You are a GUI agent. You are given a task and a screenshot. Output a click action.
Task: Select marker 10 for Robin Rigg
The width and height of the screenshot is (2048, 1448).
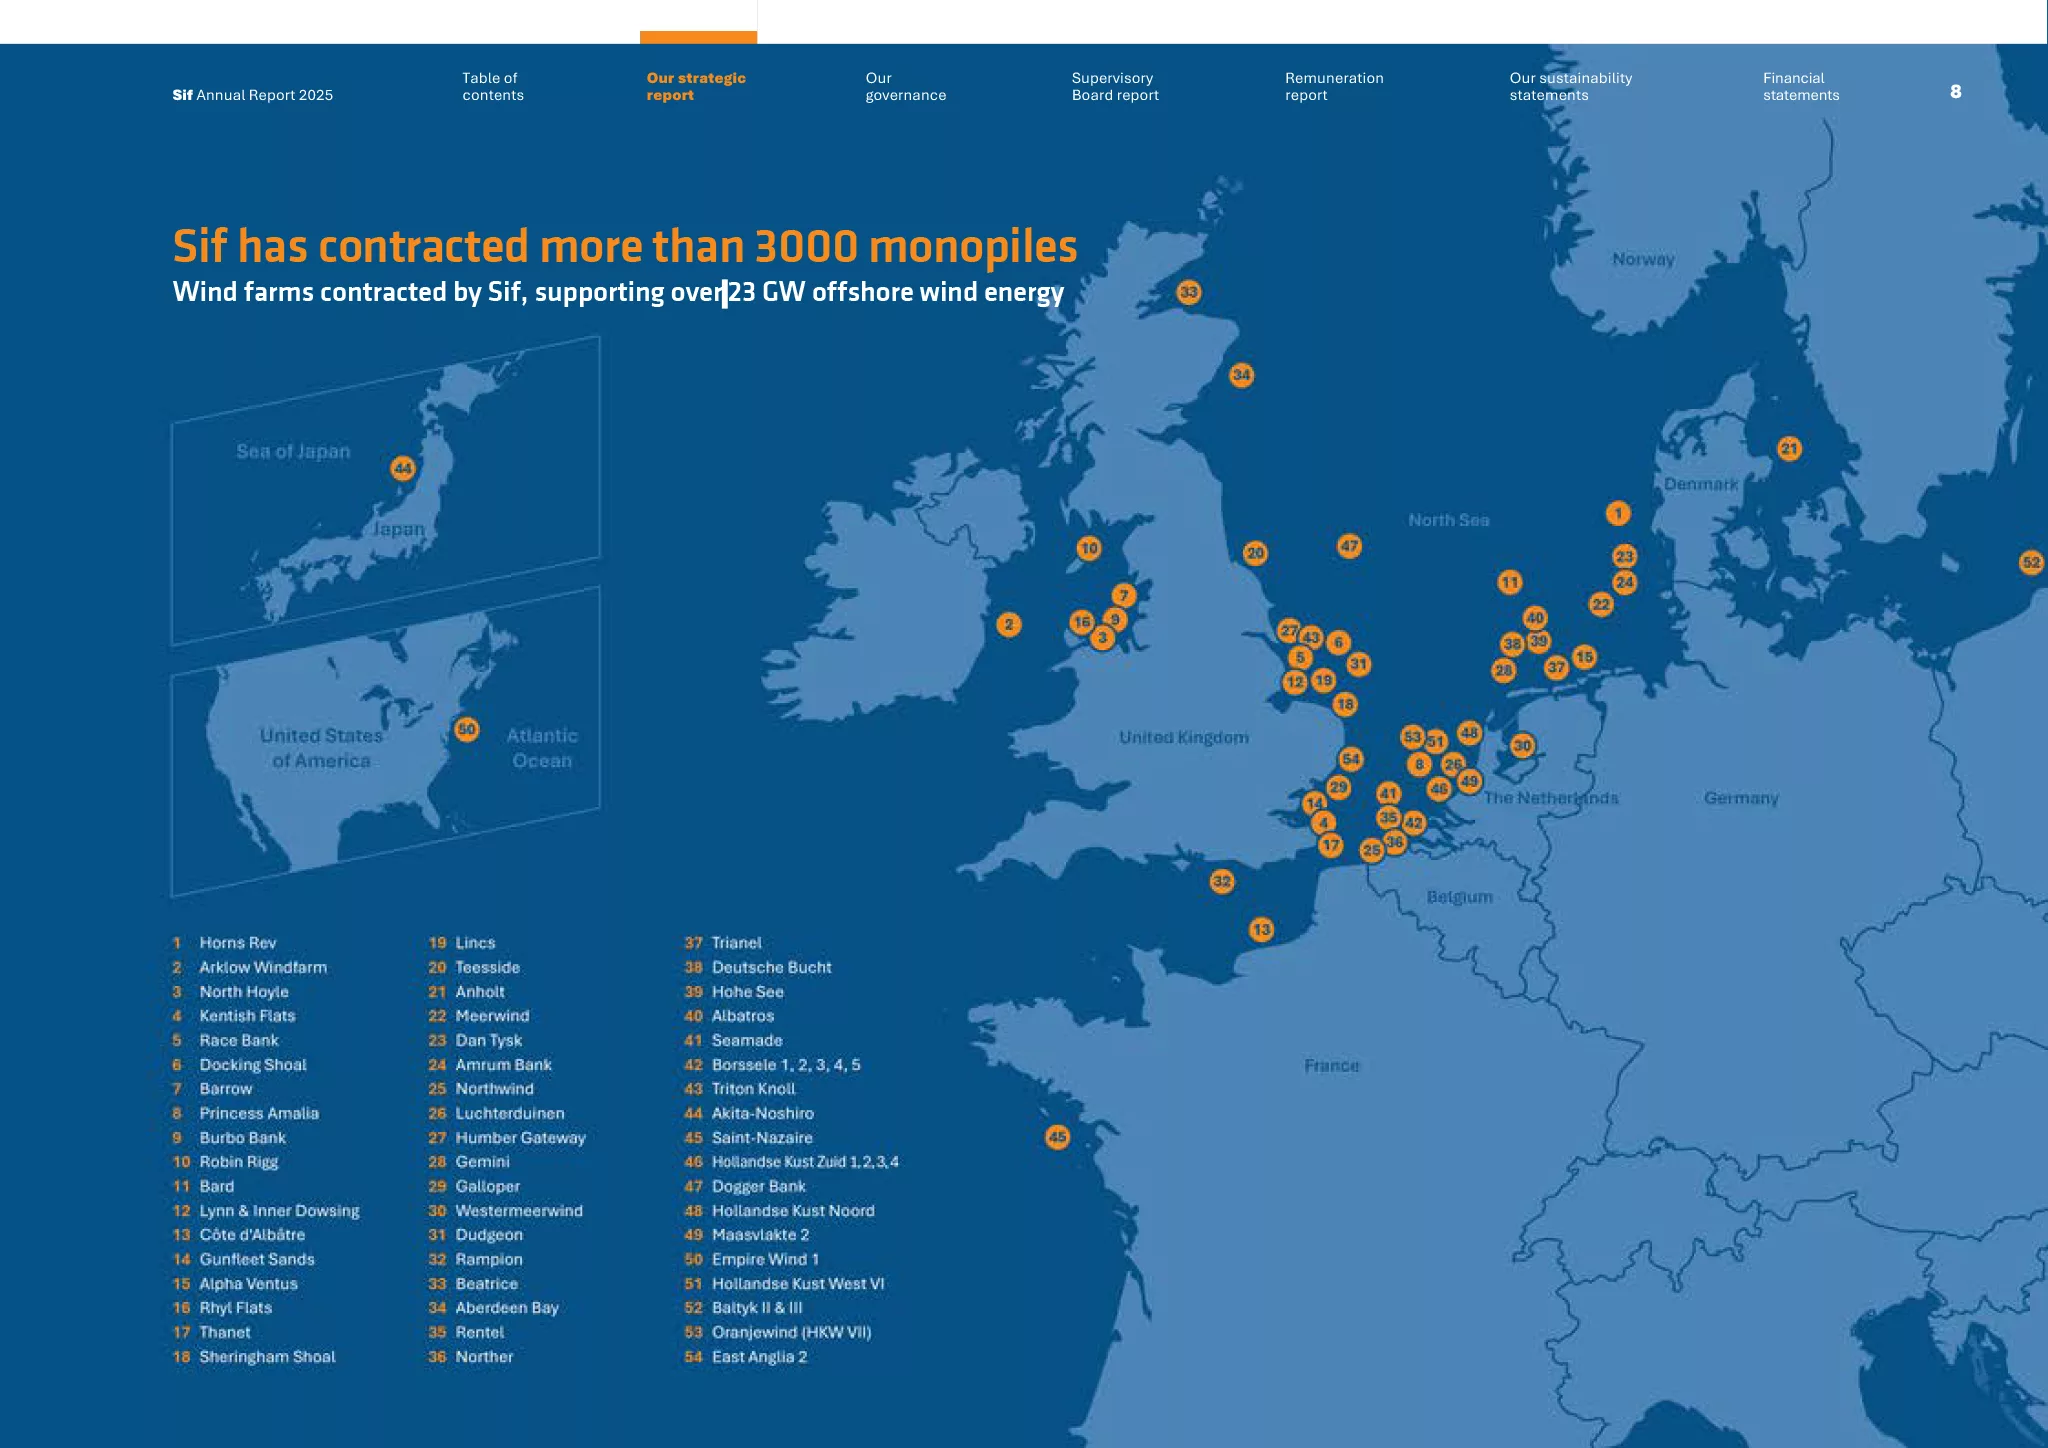(1089, 548)
